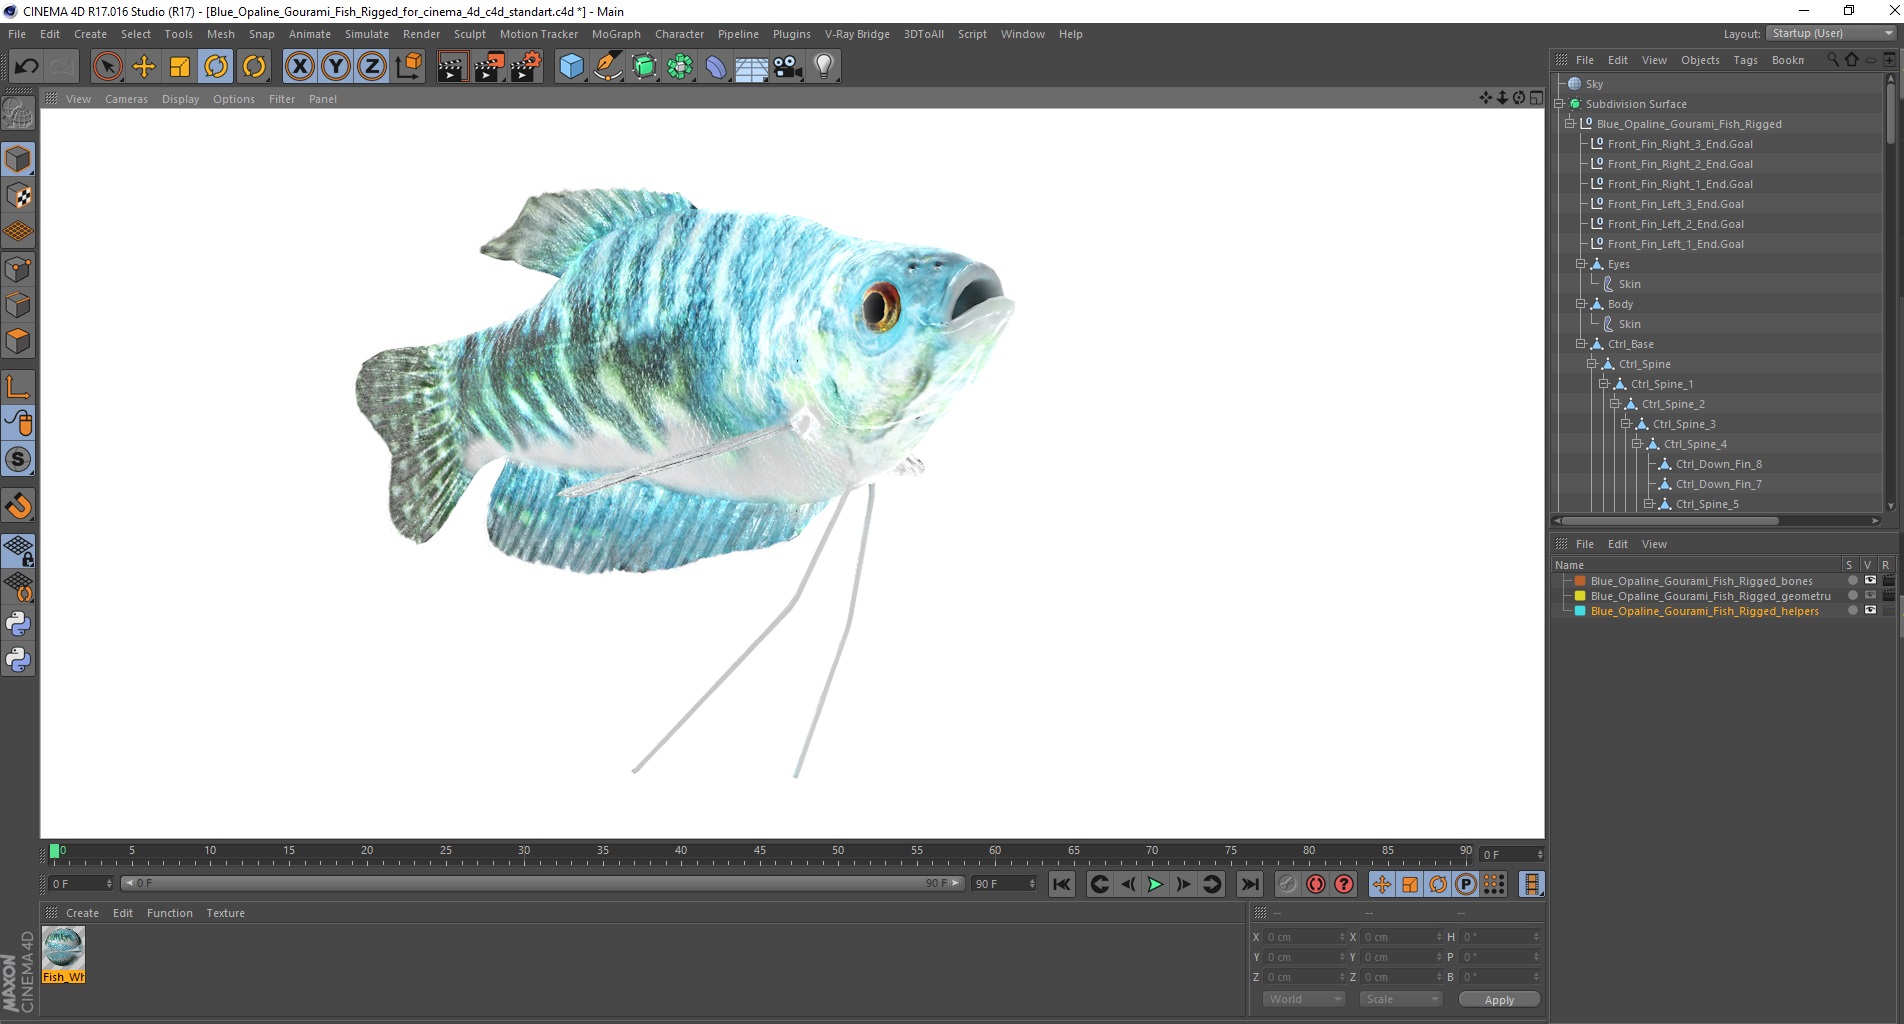
Task: Activate the Scale tool
Action: [180, 67]
